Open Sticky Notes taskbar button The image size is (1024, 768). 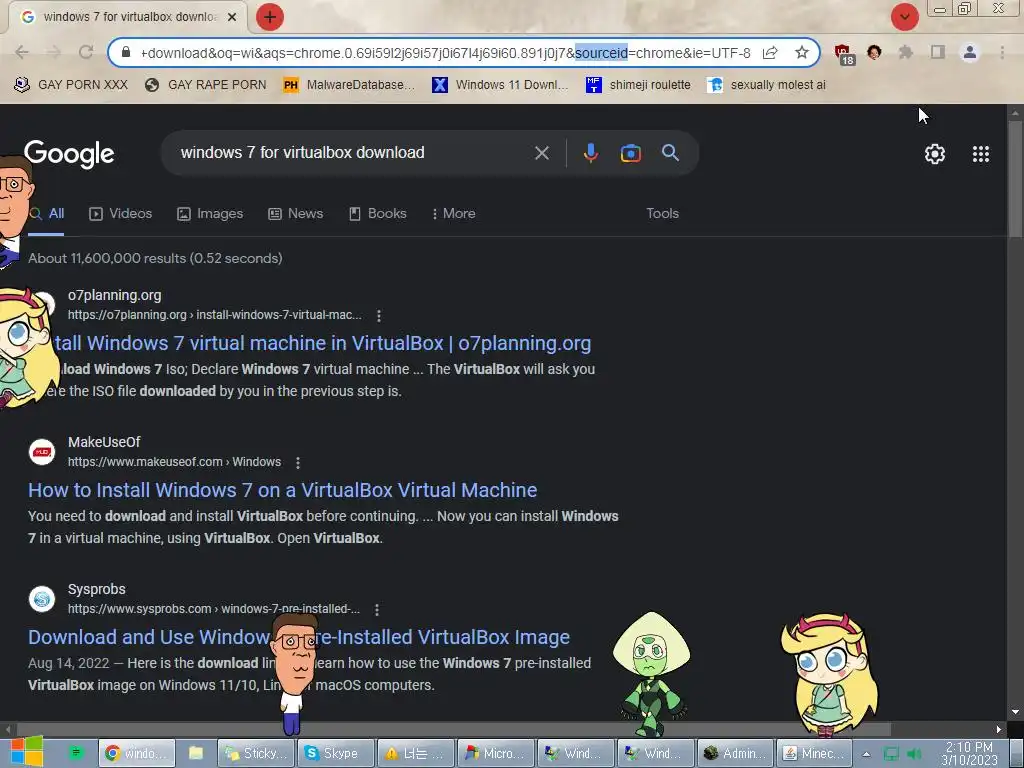255,754
